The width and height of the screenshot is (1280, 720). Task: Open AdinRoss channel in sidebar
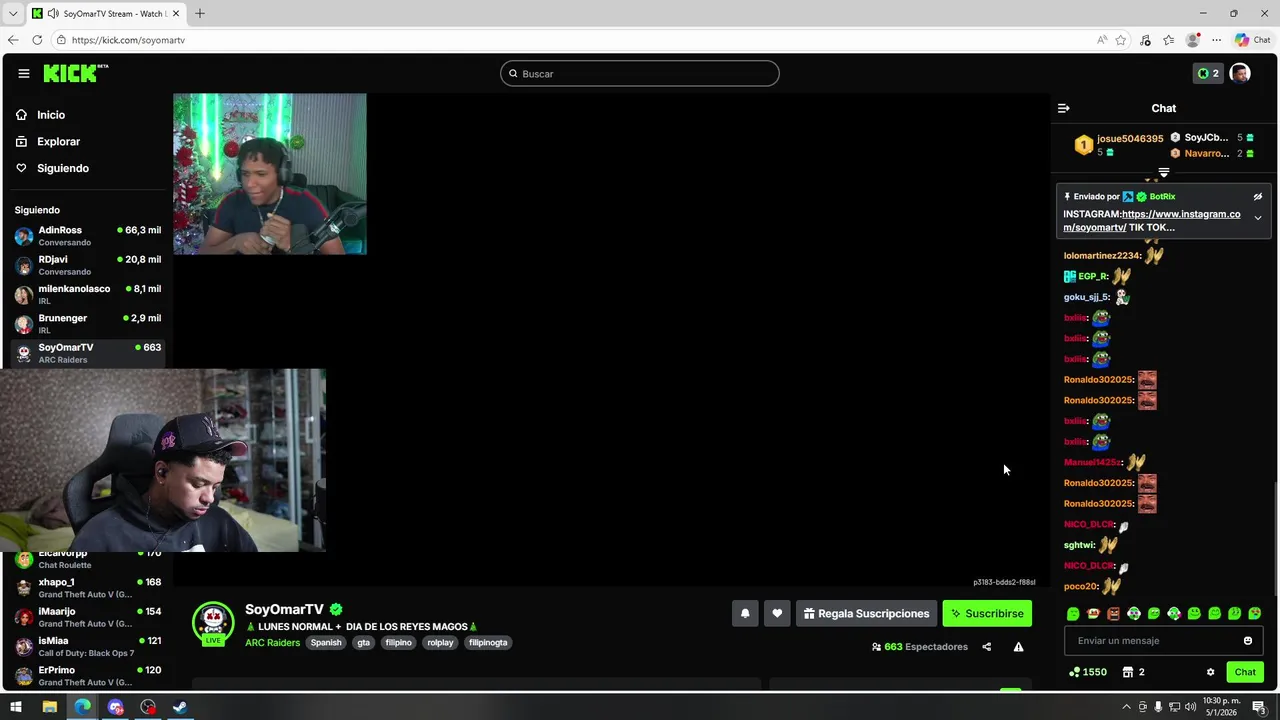point(86,236)
